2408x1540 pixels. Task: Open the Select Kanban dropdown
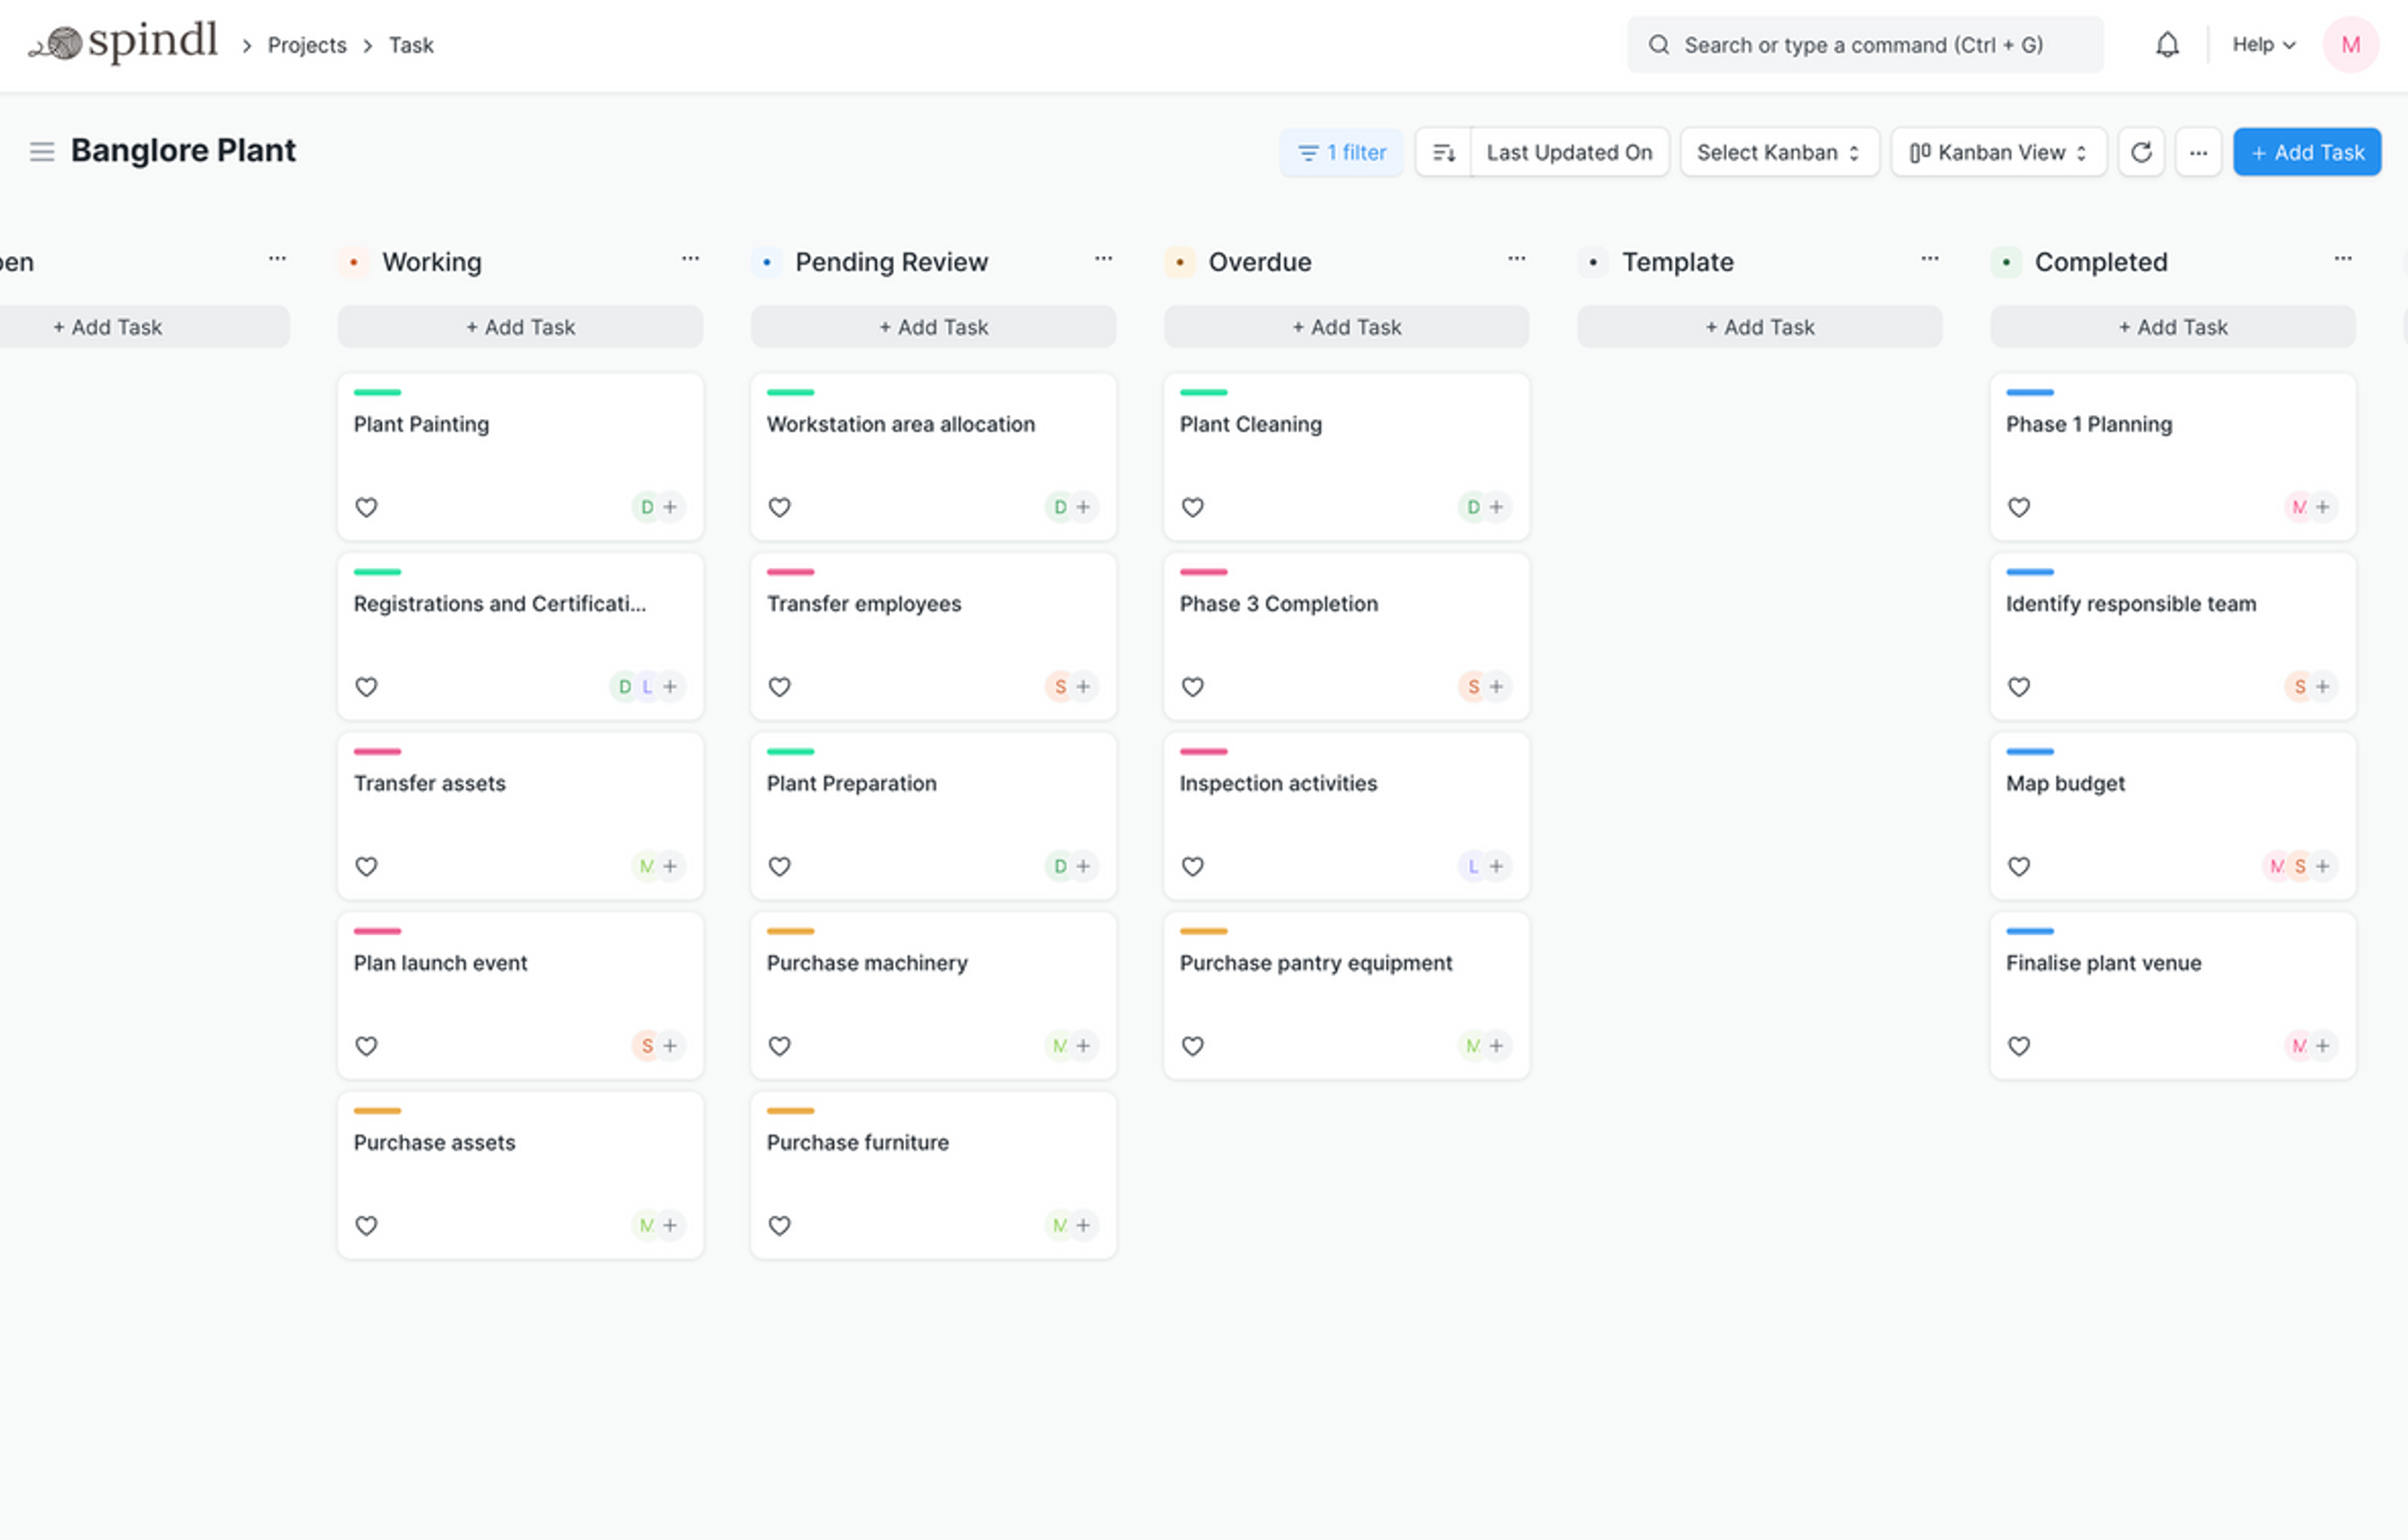pos(1778,152)
